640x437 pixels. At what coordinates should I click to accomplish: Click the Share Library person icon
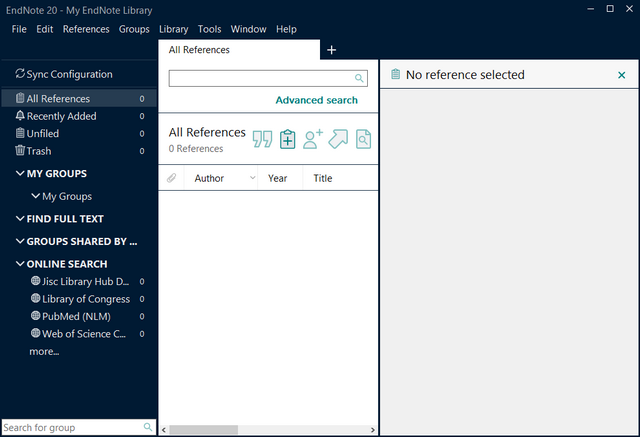[x=313, y=140]
